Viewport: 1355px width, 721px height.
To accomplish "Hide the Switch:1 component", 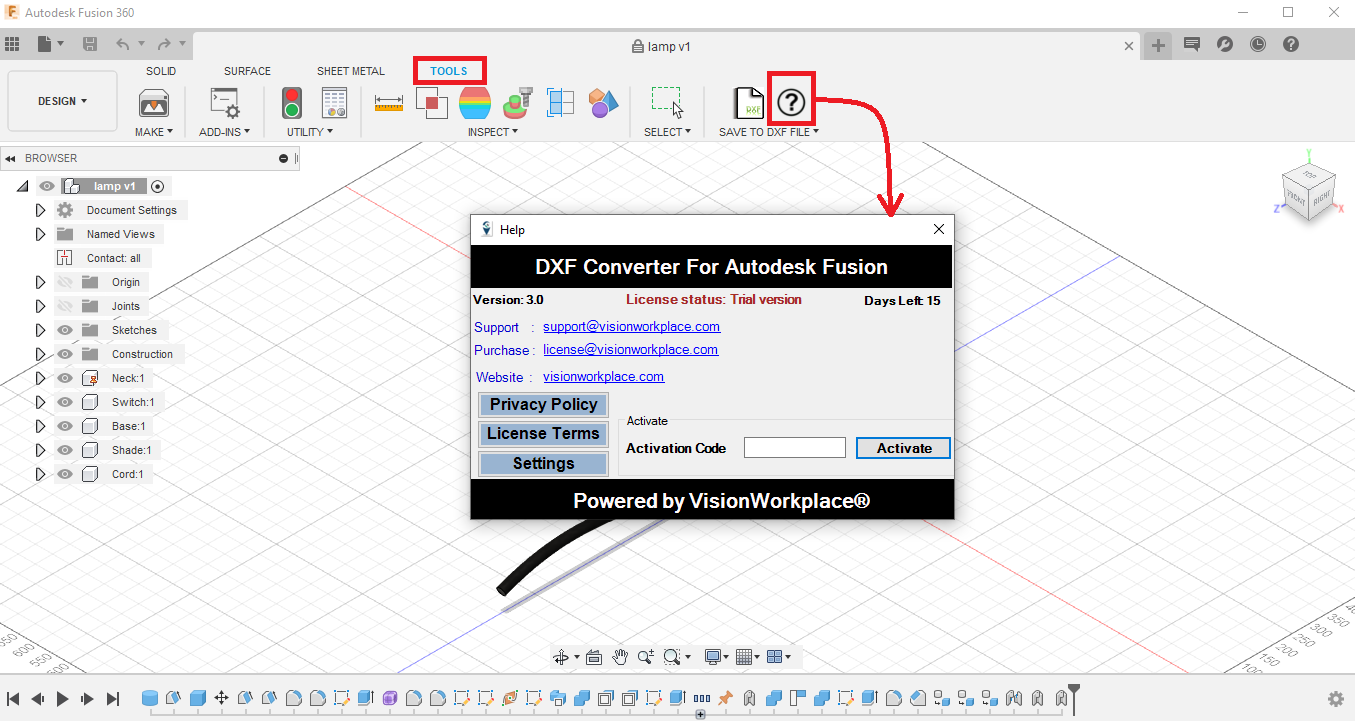I will click(x=65, y=402).
